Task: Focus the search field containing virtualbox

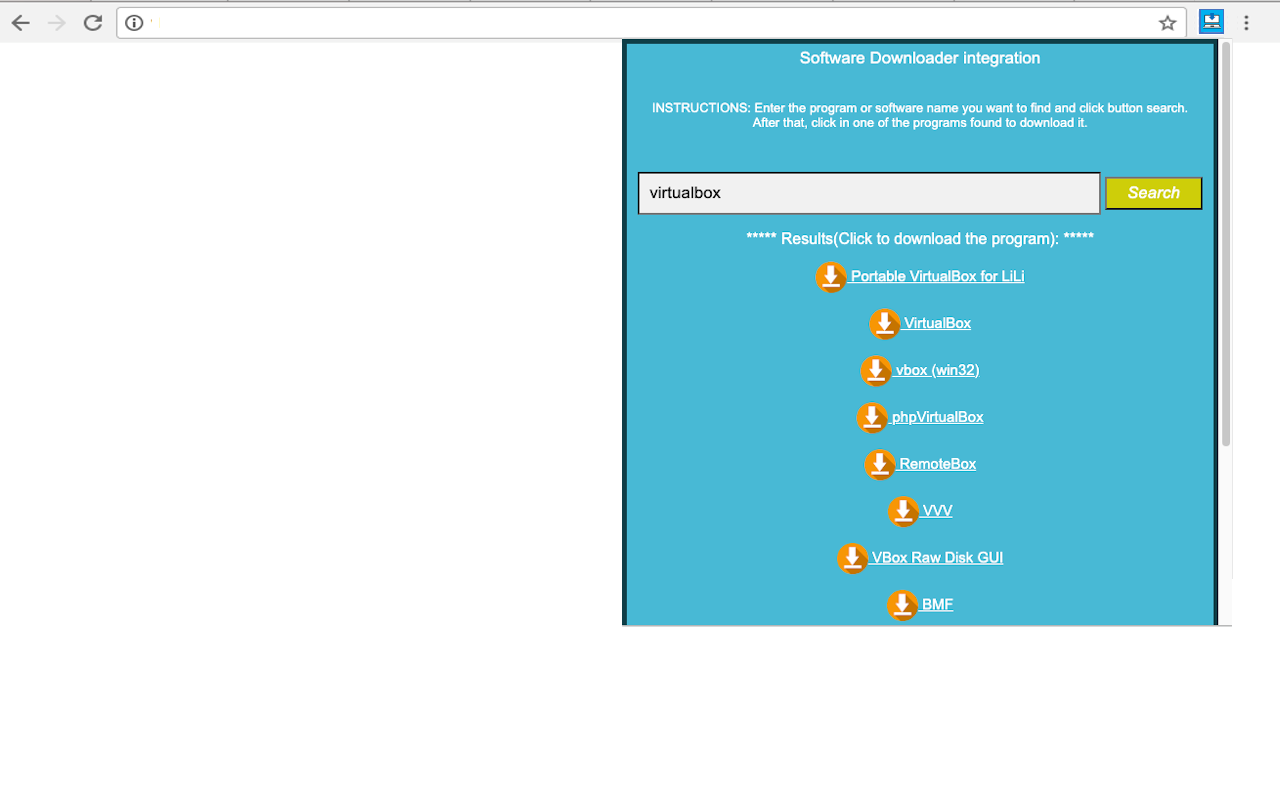Action: [869, 193]
